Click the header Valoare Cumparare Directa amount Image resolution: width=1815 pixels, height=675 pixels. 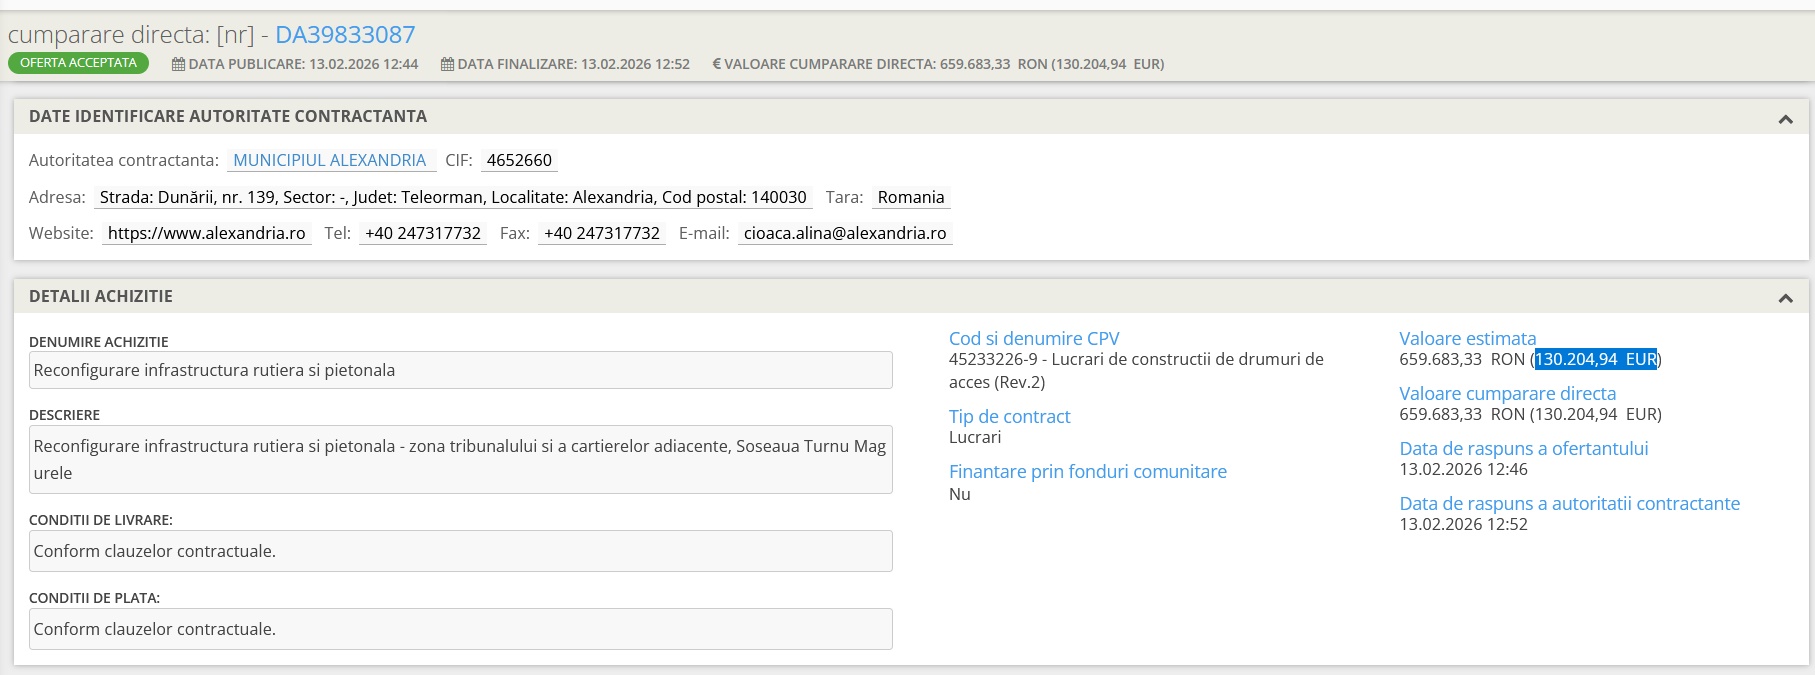[1052, 64]
